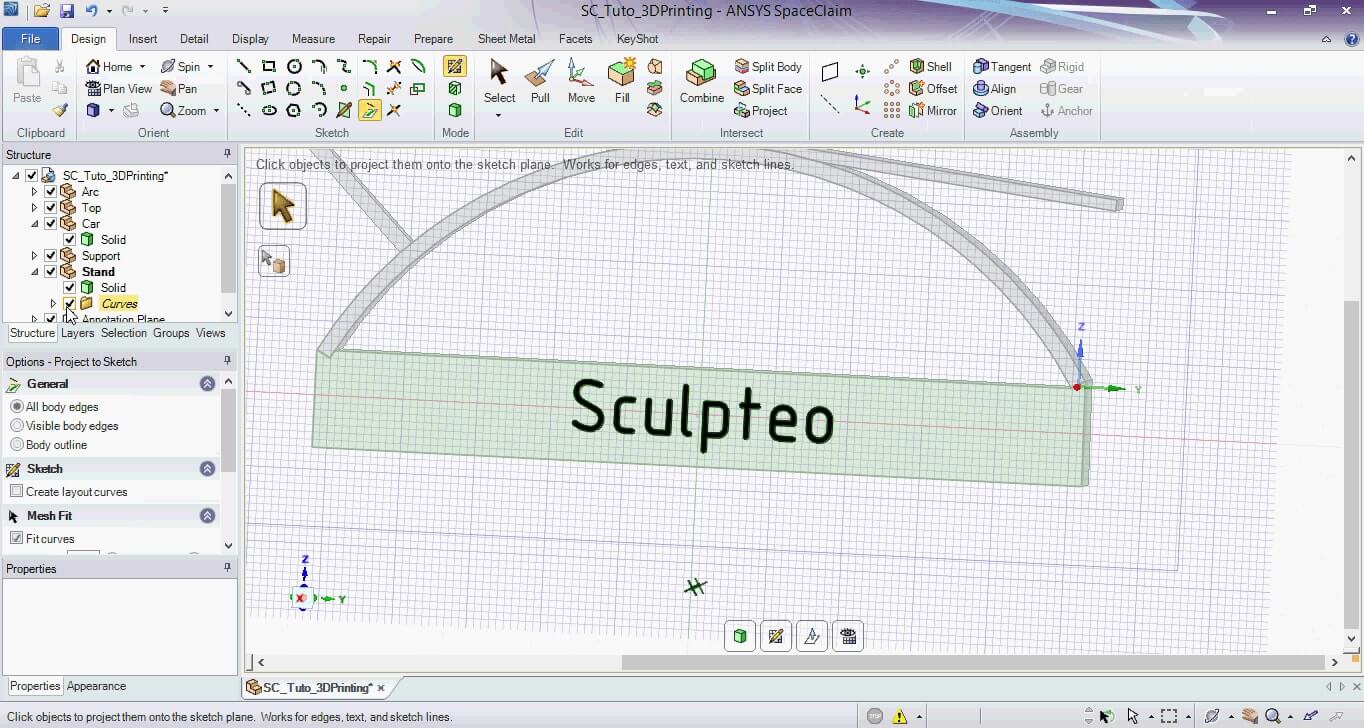Viewport: 1364px width, 728px height.
Task: Open the File menu
Action: (x=30, y=39)
